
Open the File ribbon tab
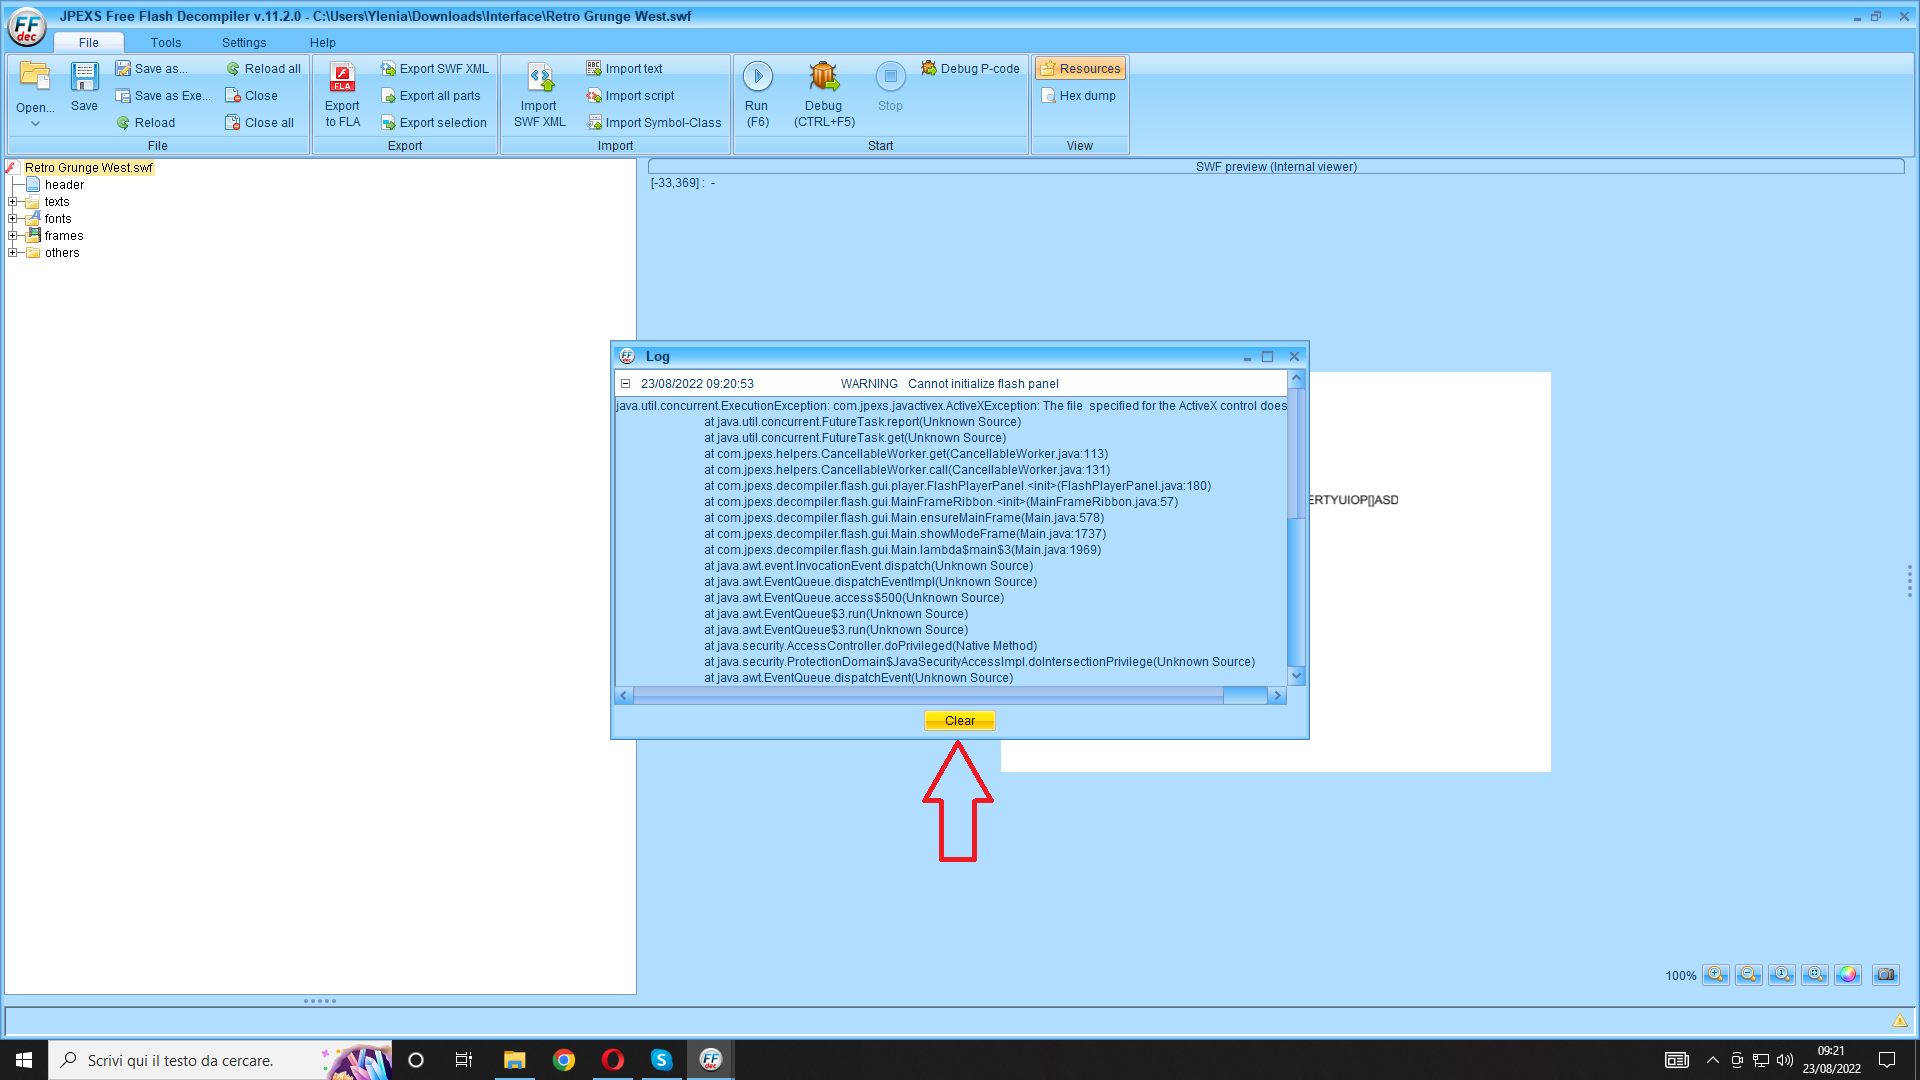(89, 43)
